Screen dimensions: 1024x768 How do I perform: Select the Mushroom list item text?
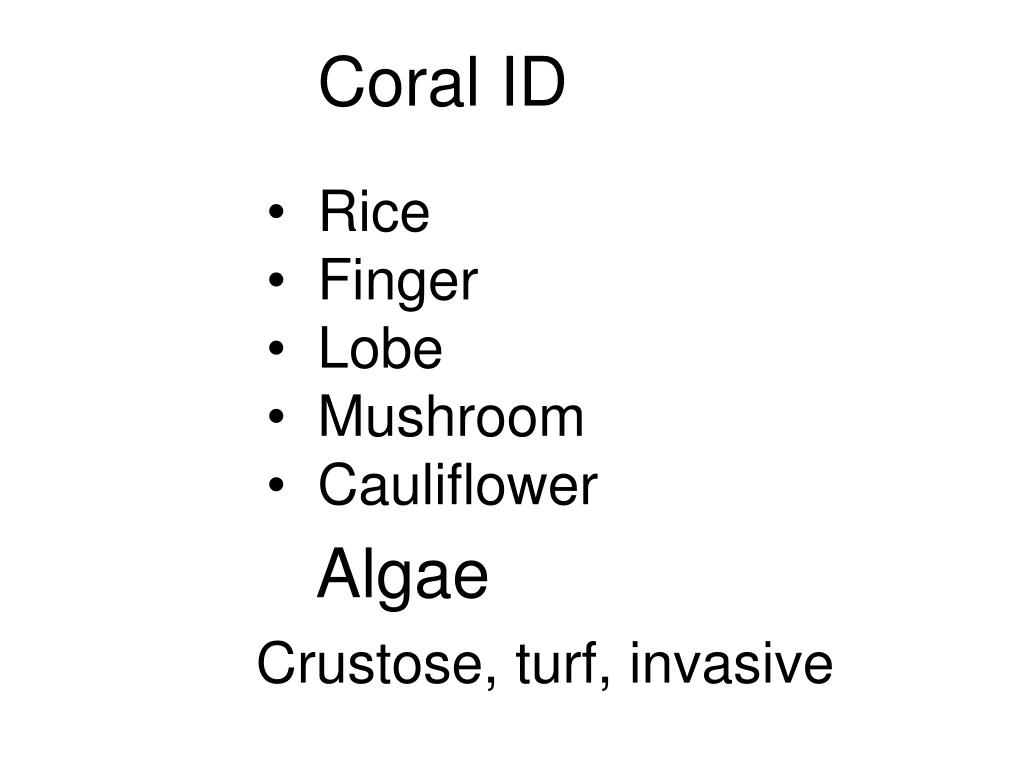pyautogui.click(x=451, y=417)
